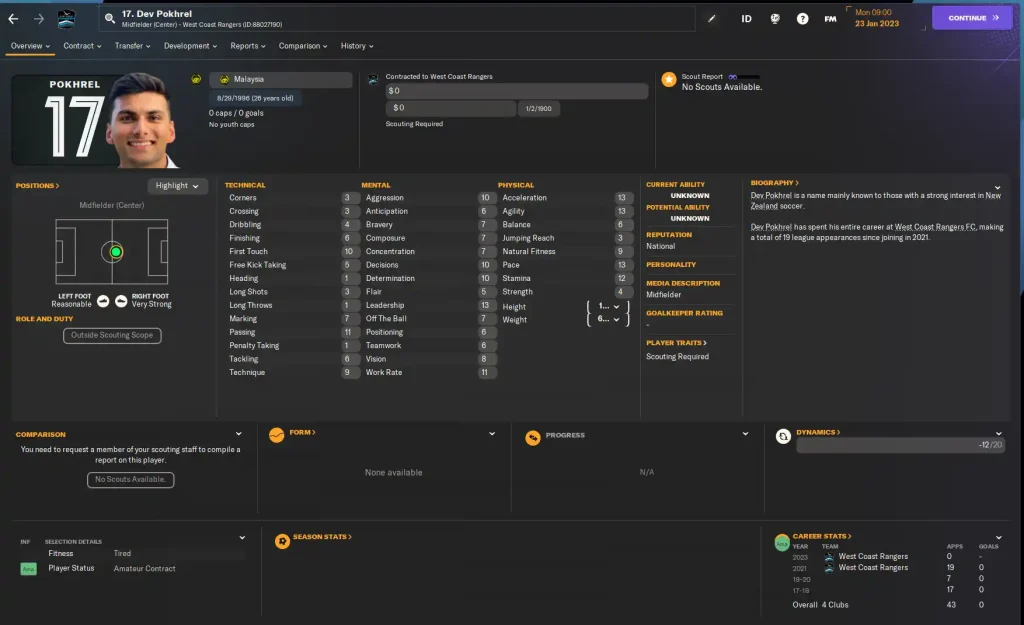1024x625 pixels.
Task: Click the Form panel orange icon
Action: [x=276, y=435]
